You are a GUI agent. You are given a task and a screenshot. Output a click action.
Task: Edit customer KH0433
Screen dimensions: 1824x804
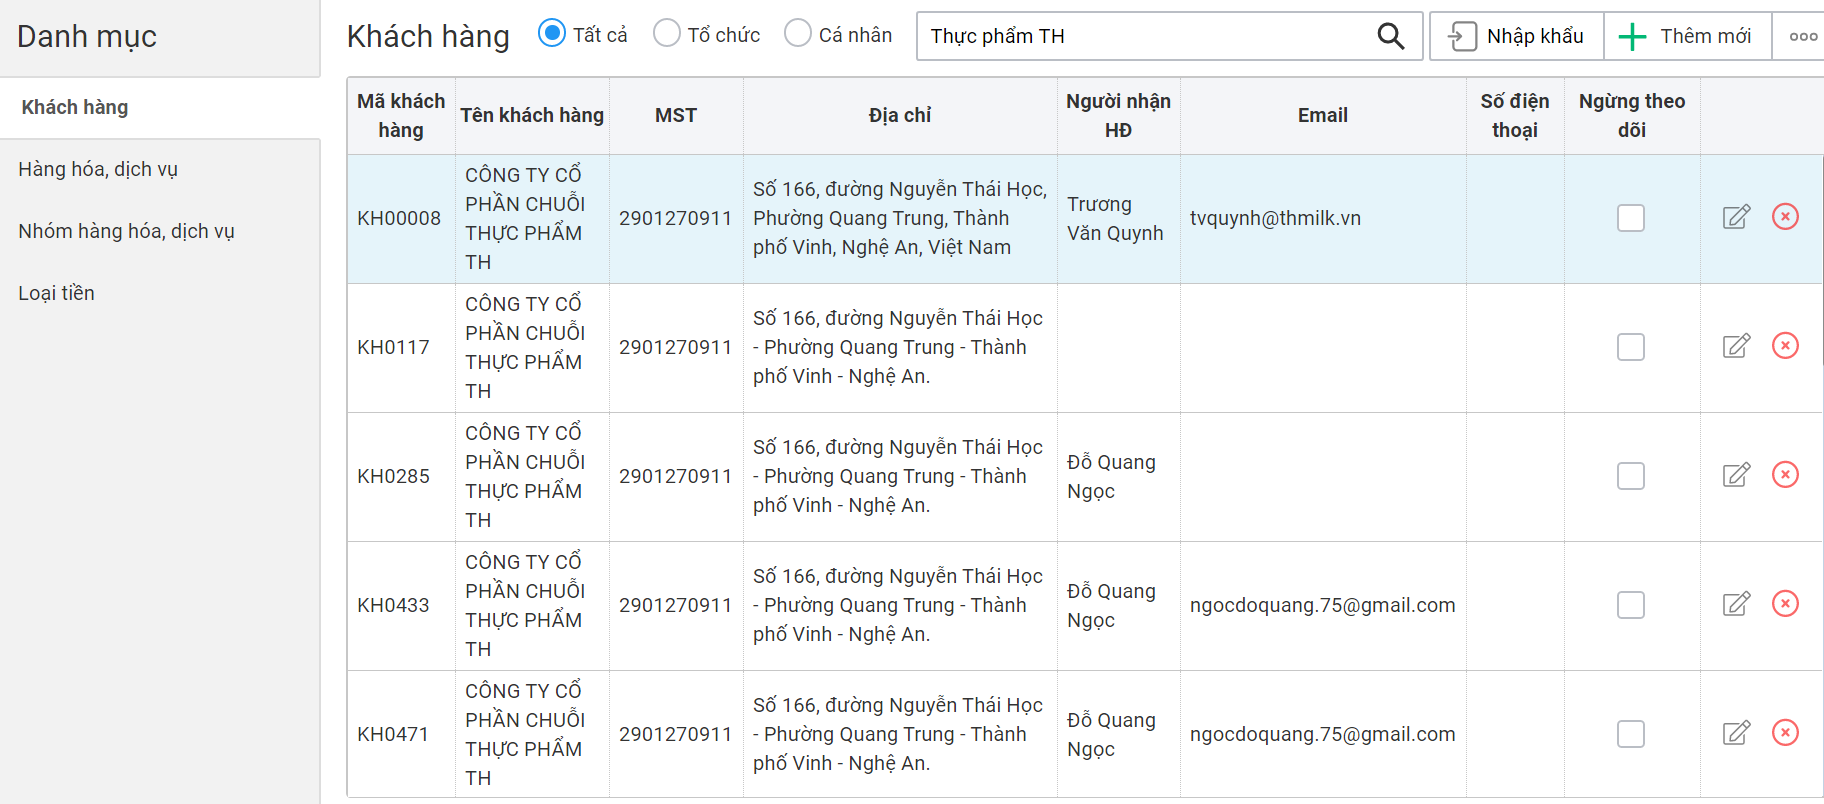tap(1736, 604)
